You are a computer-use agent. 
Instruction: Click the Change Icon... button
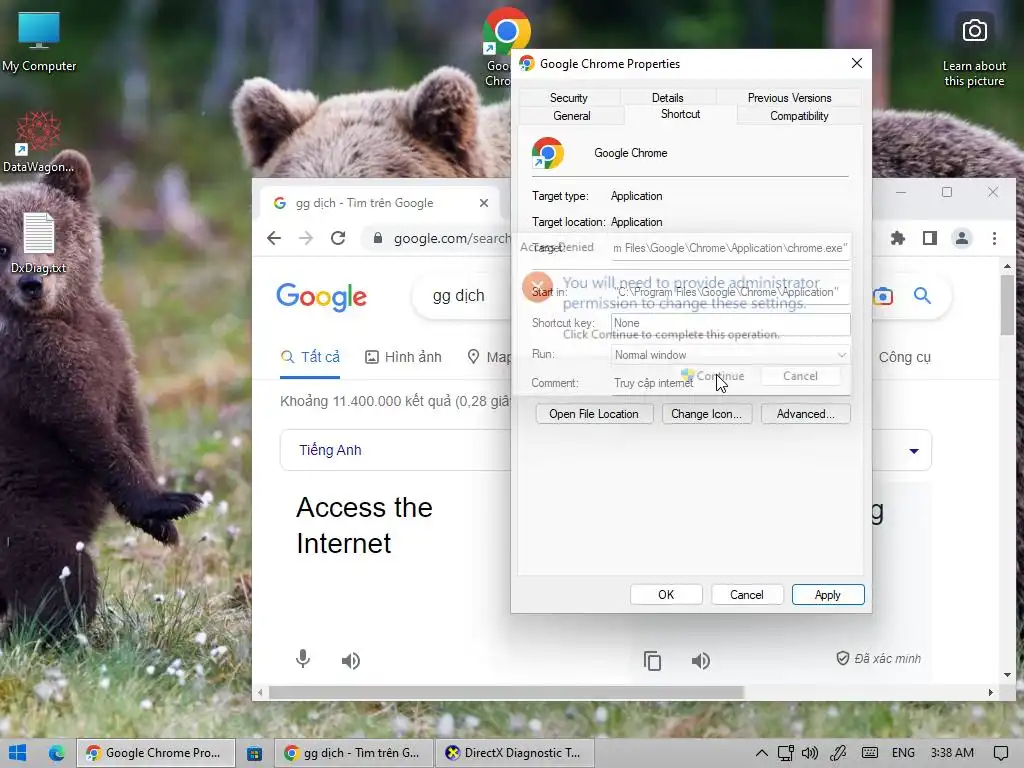coord(707,414)
